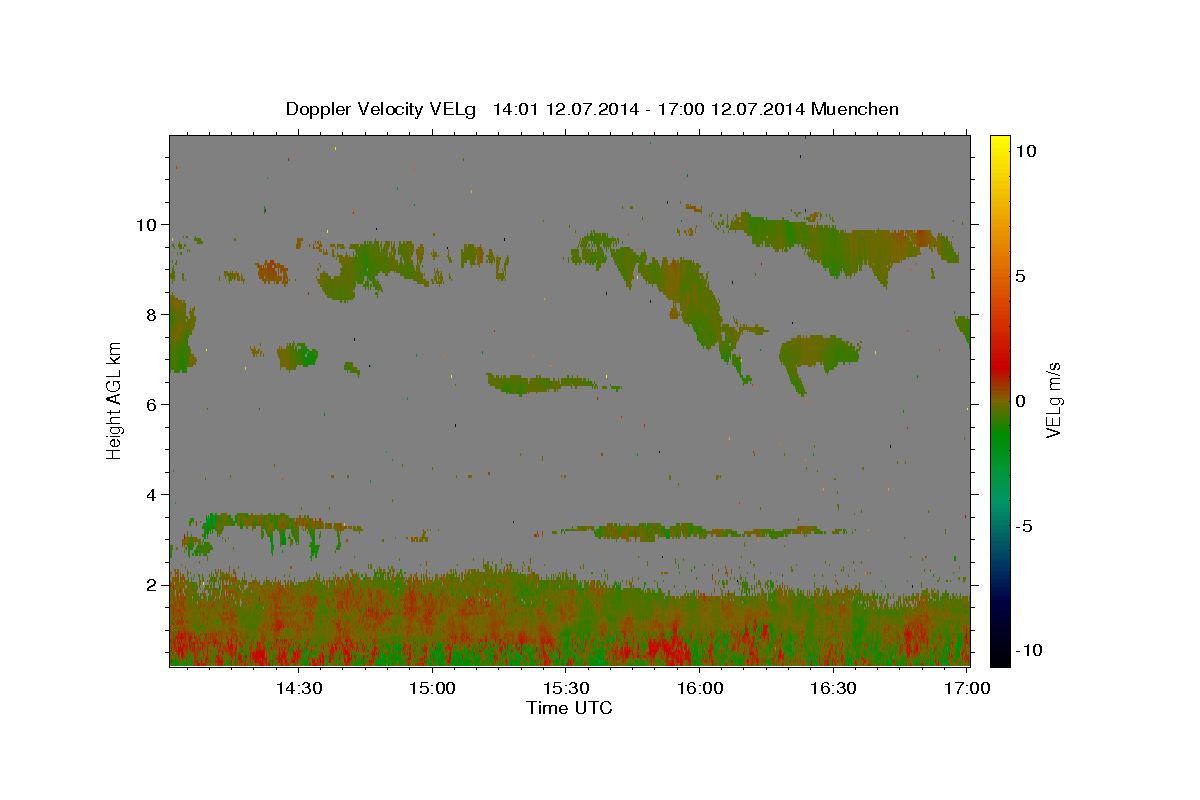This screenshot has width=1200, height=800.
Task: Click the "Height AGL km" axis label
Action: [115, 400]
